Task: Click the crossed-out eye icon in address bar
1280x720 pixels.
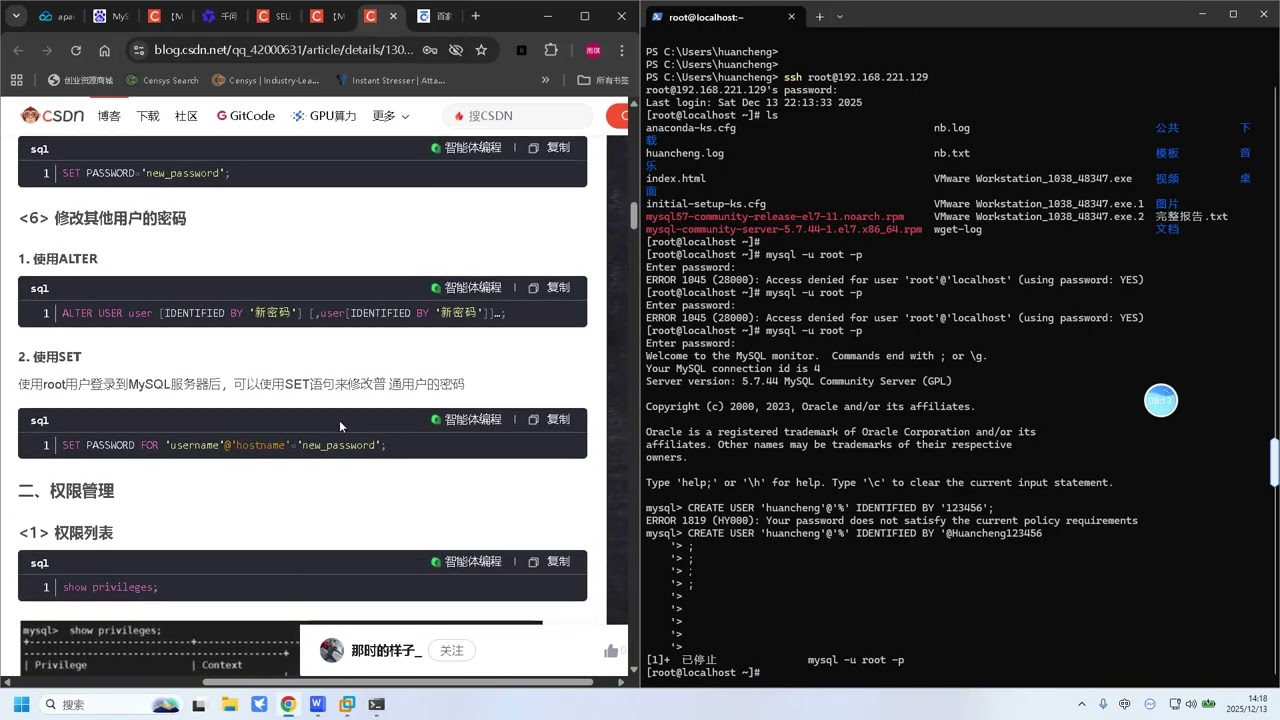Action: point(456,50)
